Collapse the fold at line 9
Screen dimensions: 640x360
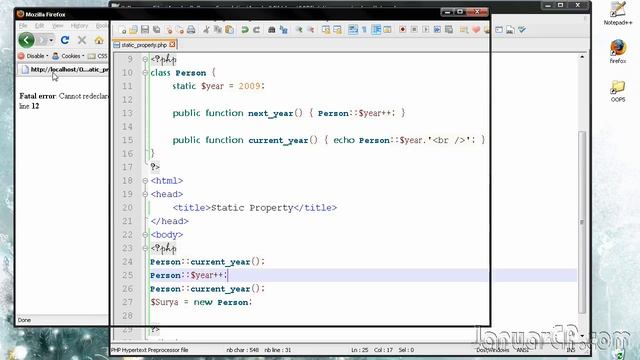click(145, 59)
